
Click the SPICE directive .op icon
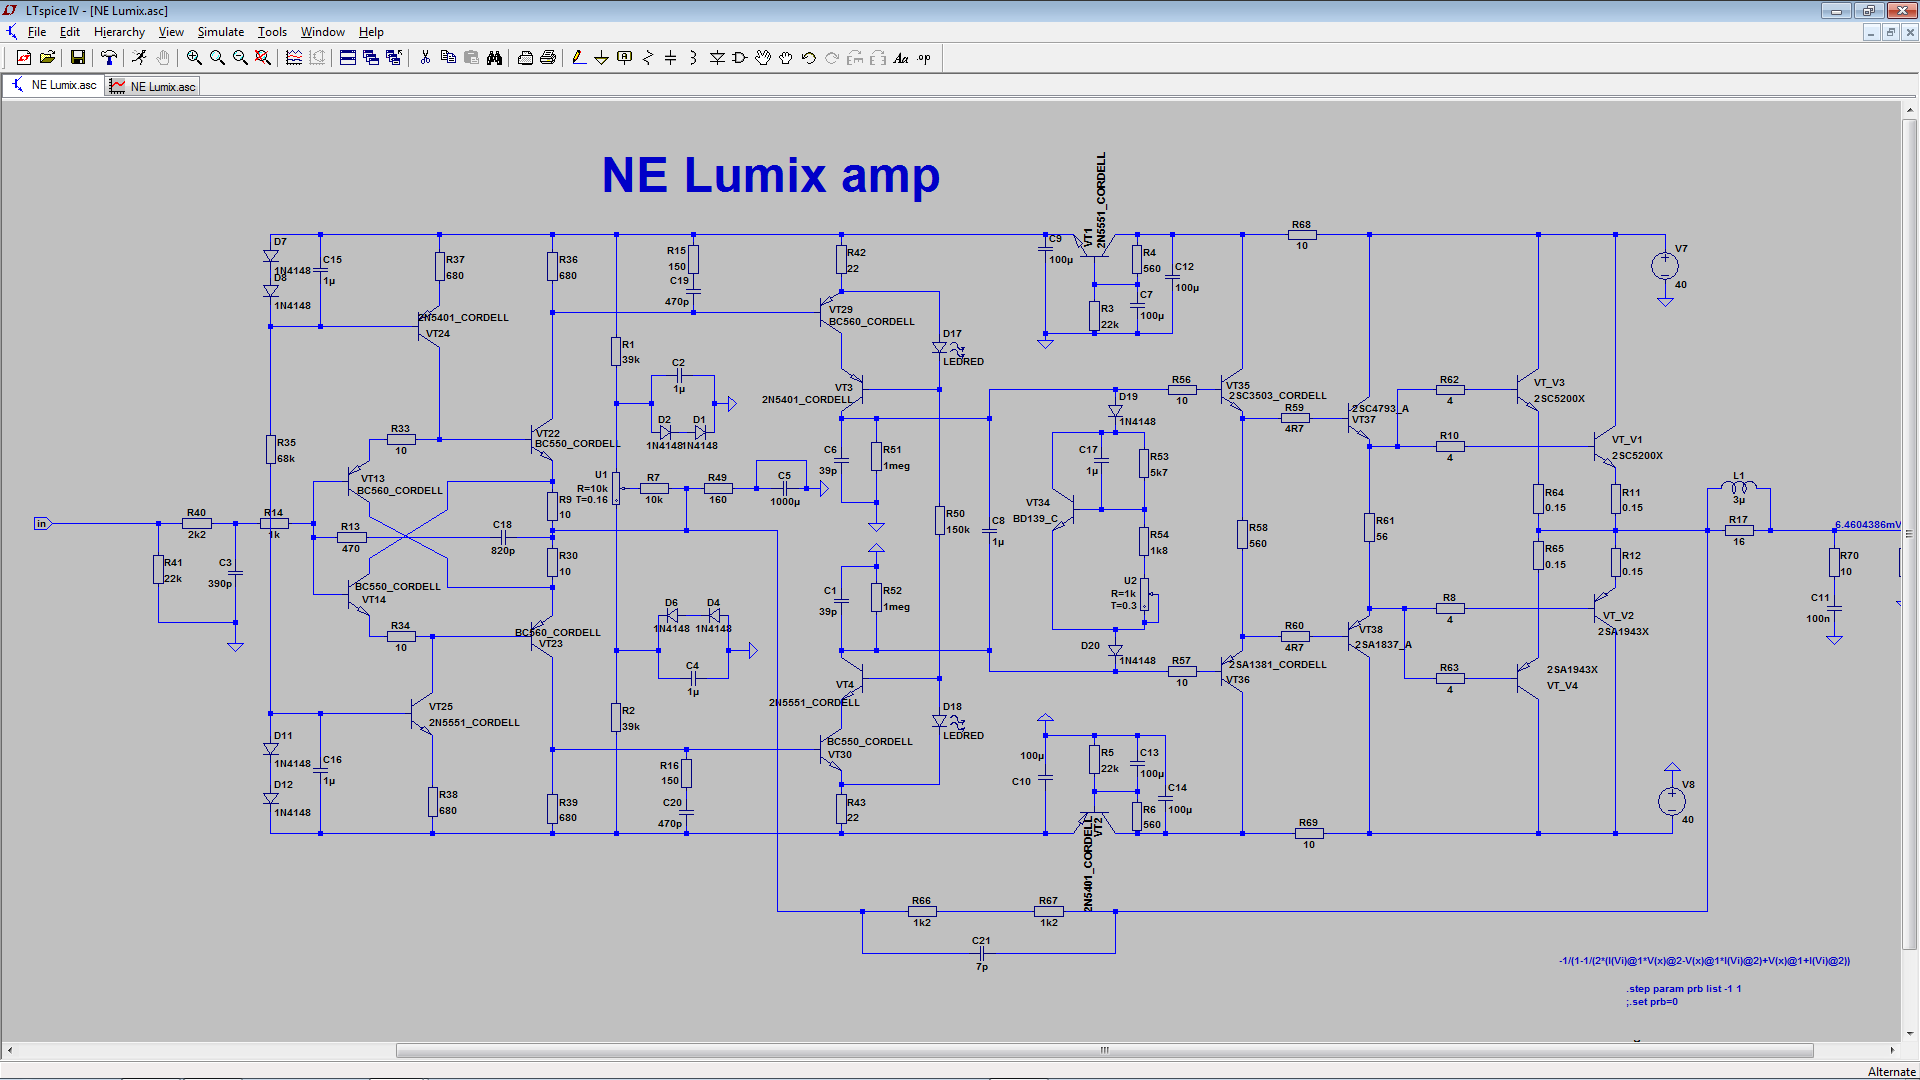tap(924, 58)
